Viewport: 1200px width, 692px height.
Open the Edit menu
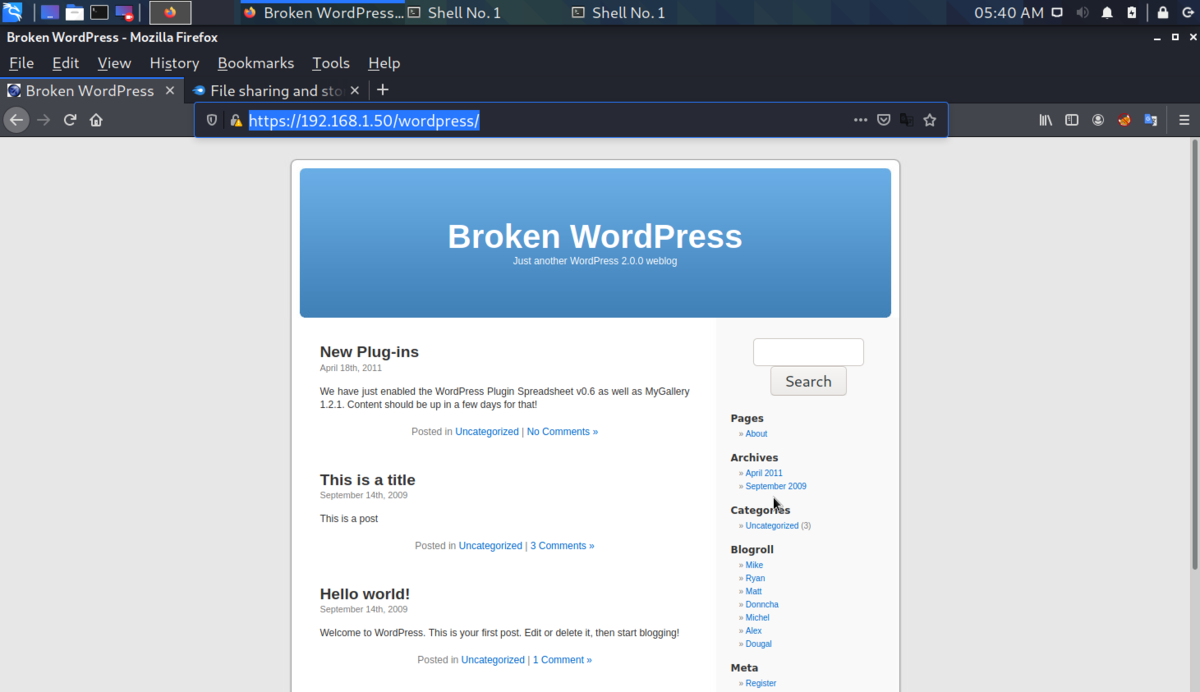click(65, 63)
